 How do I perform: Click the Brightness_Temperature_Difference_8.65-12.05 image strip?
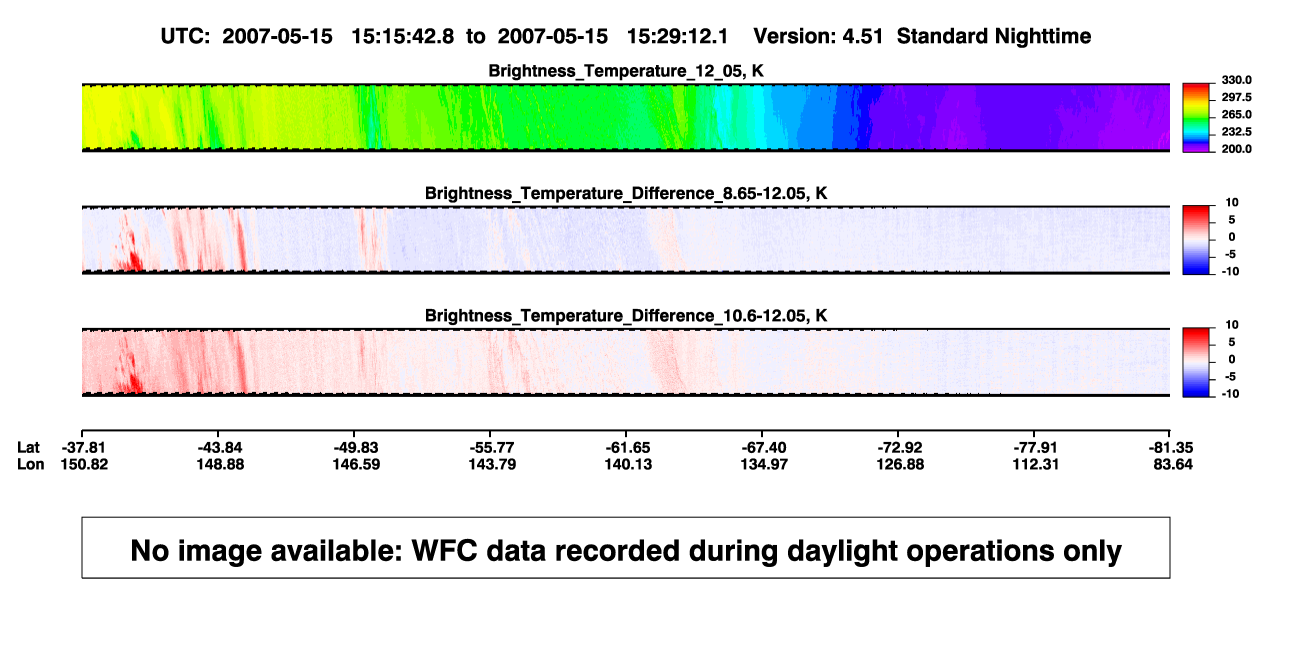point(626,240)
